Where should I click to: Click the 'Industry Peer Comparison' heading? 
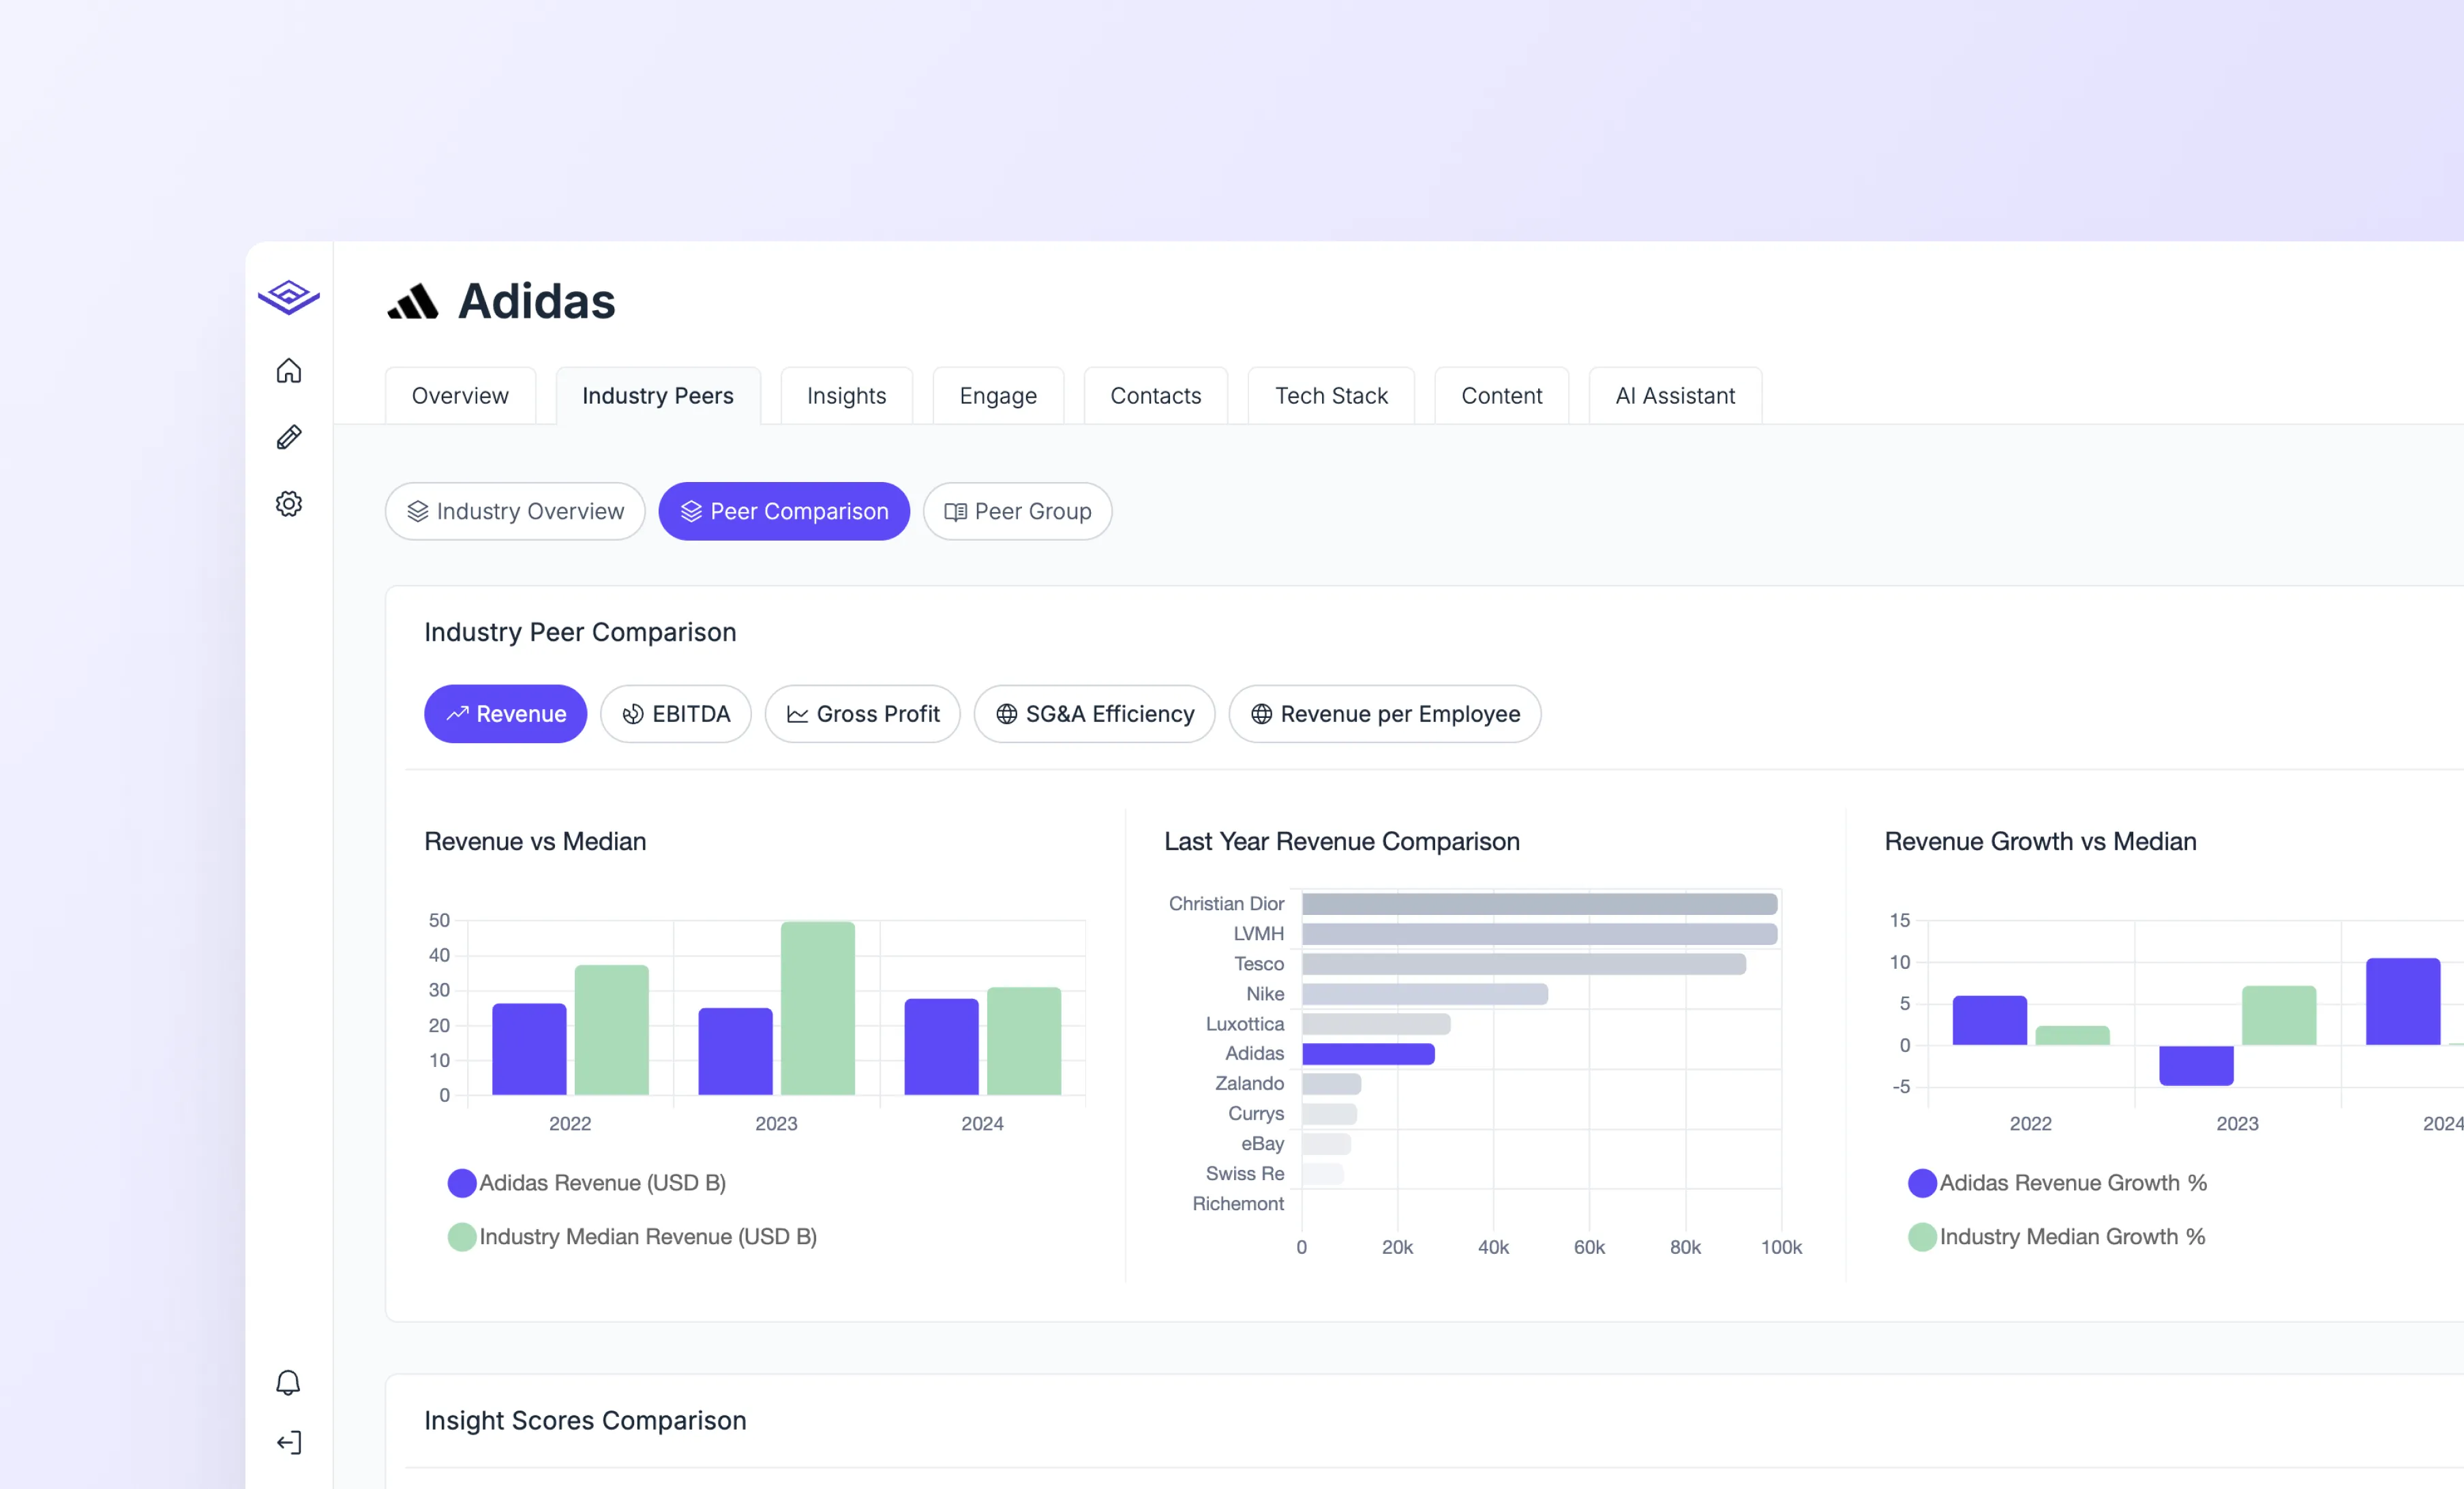coord(580,632)
